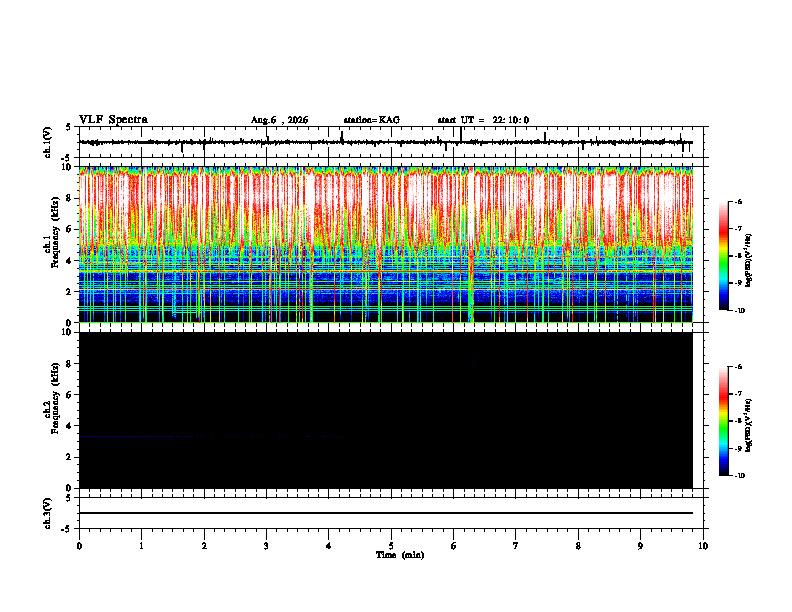Click the 8 minute tick label on time axis

tap(578, 546)
